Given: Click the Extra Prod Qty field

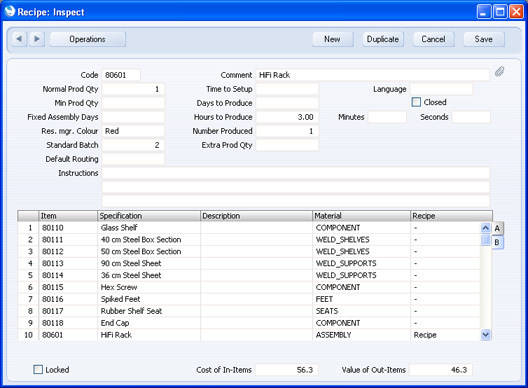Looking at the screenshot, I should 287,145.
